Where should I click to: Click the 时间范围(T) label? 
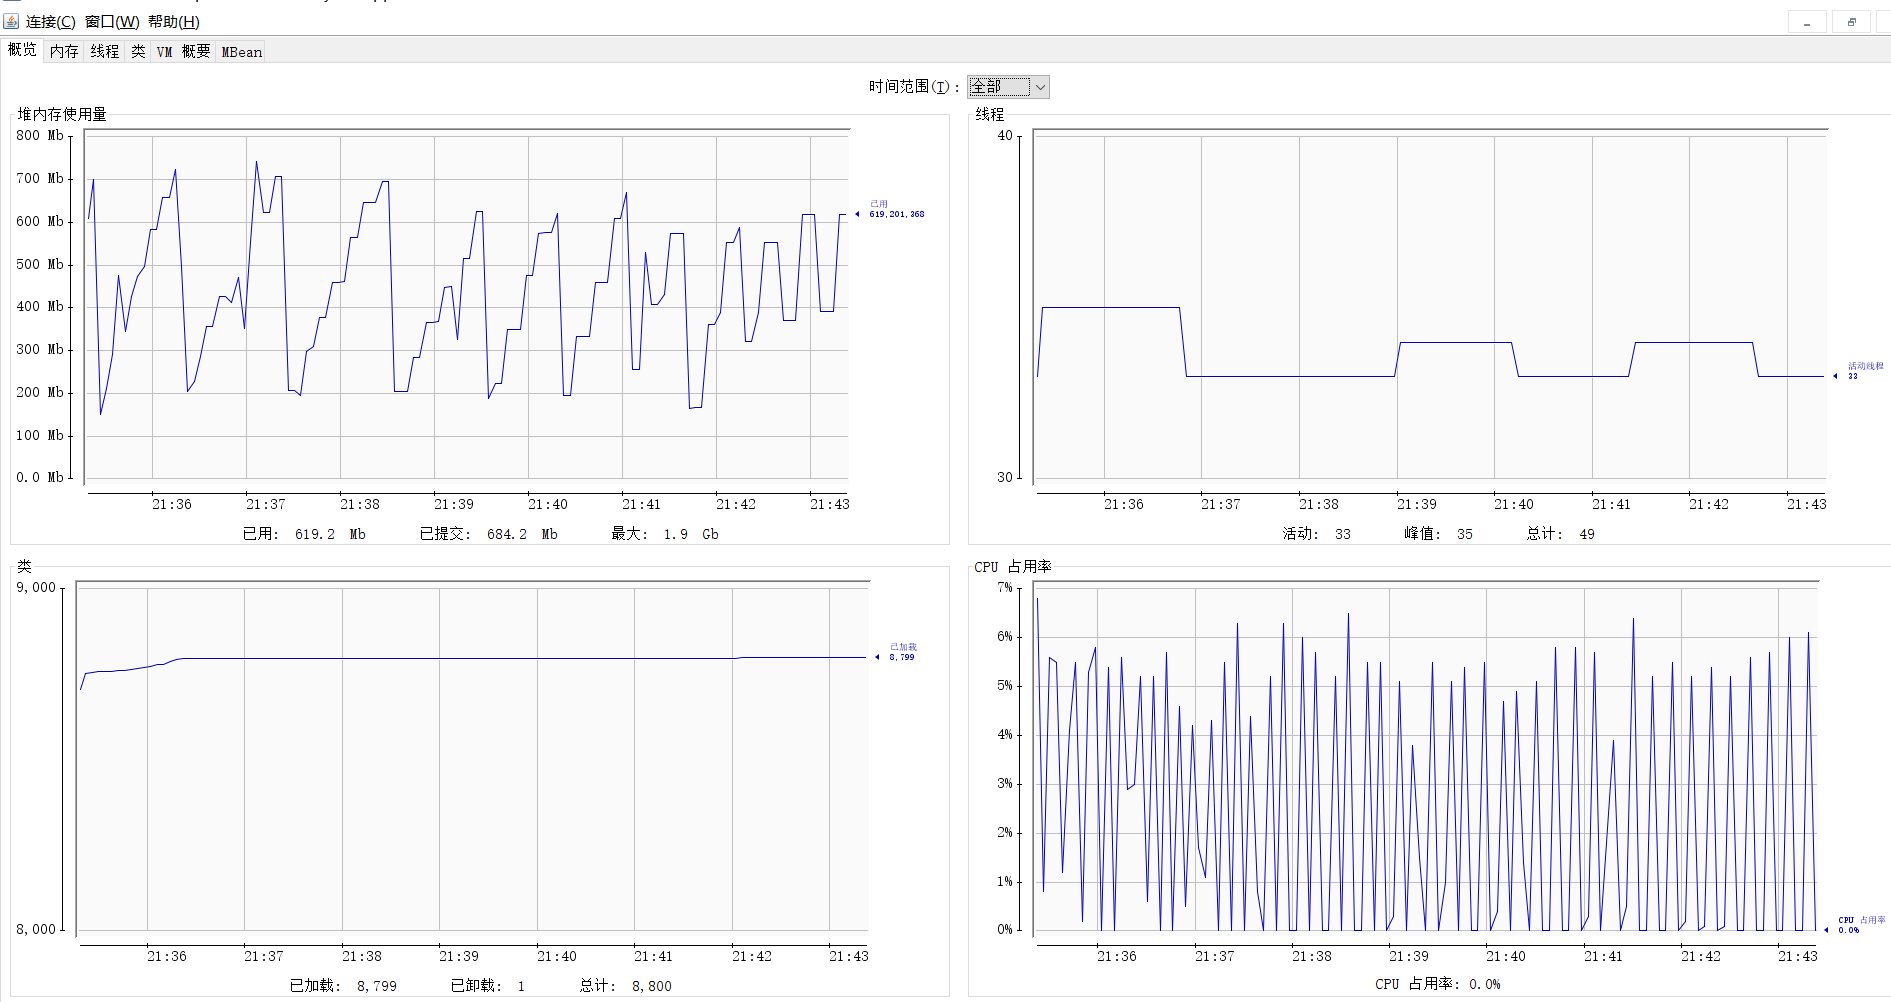914,87
